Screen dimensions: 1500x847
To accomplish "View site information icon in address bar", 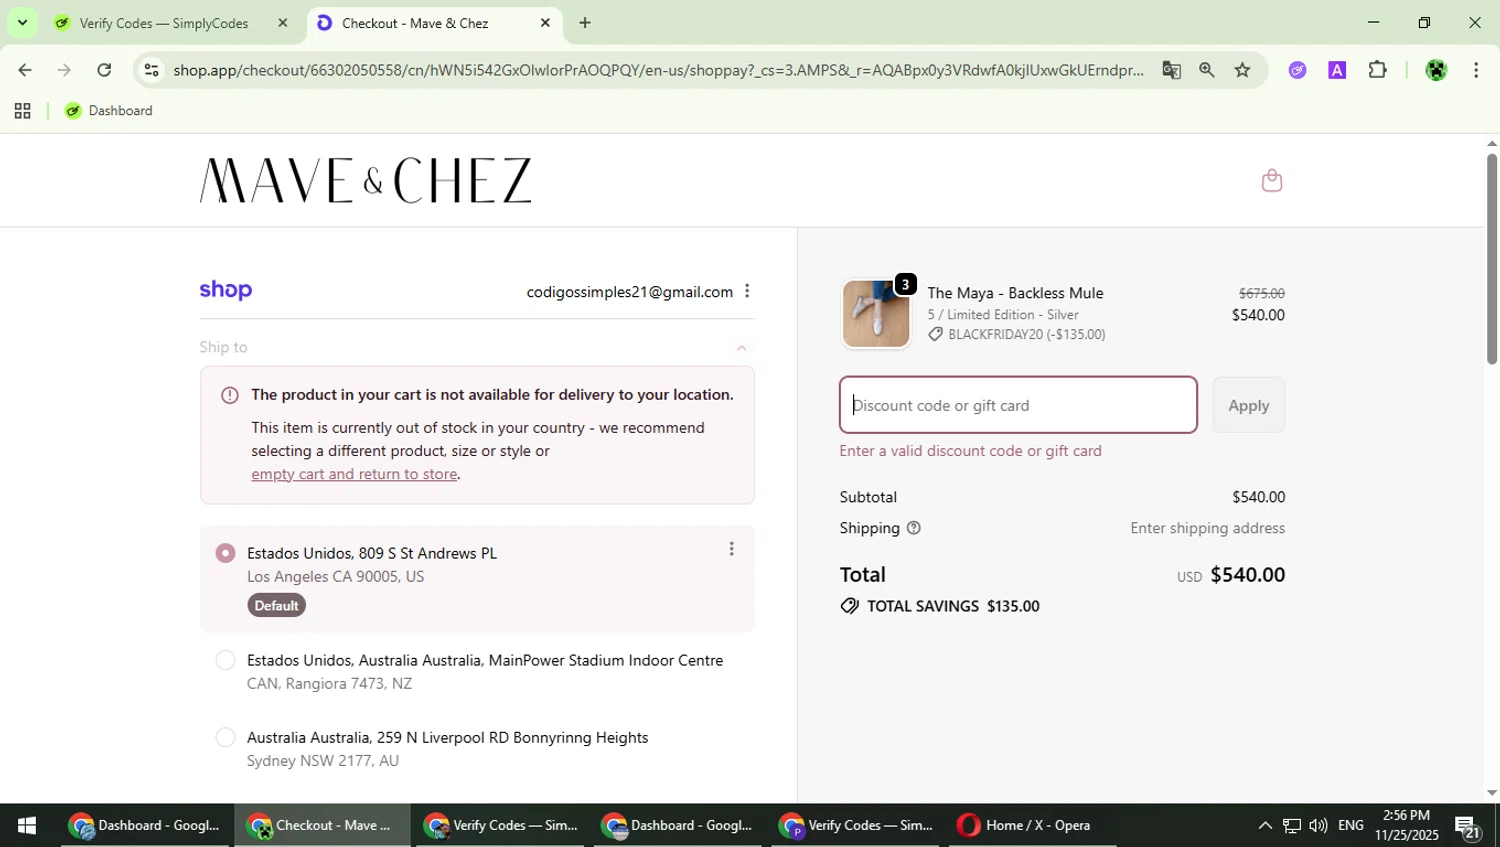I will coord(151,70).
